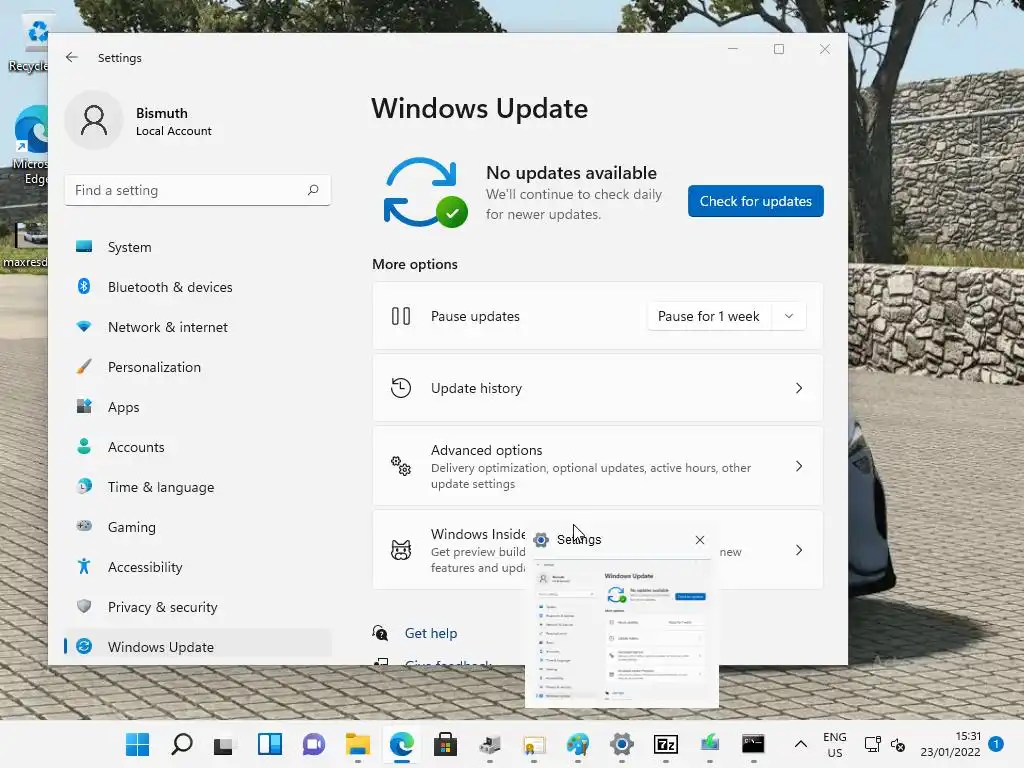The width and height of the screenshot is (1024, 768).
Task: Click the Get help link
Action: click(x=431, y=633)
